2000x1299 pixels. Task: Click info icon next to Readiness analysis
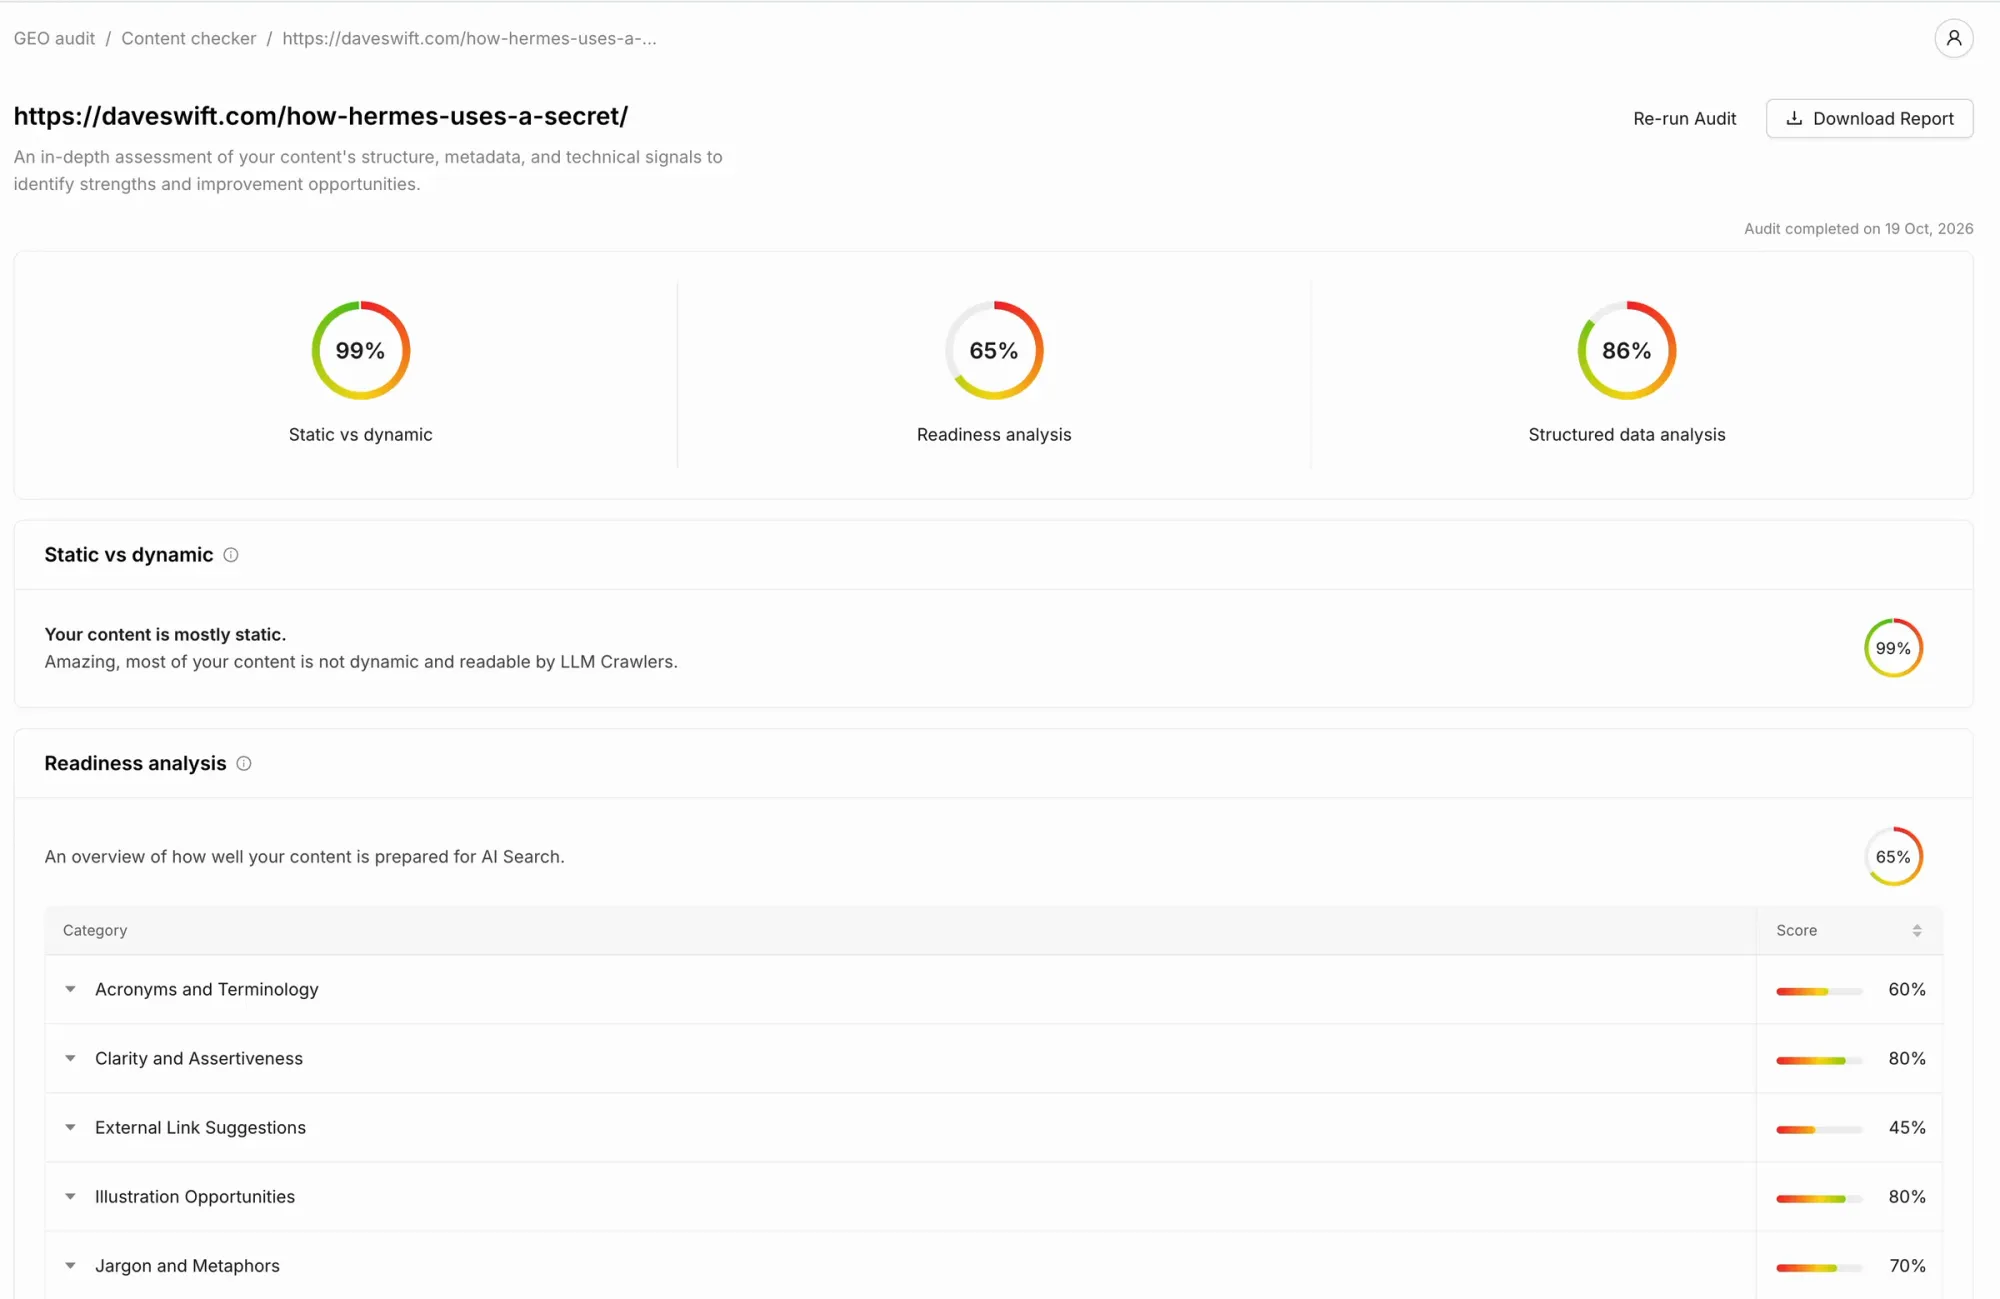click(244, 764)
